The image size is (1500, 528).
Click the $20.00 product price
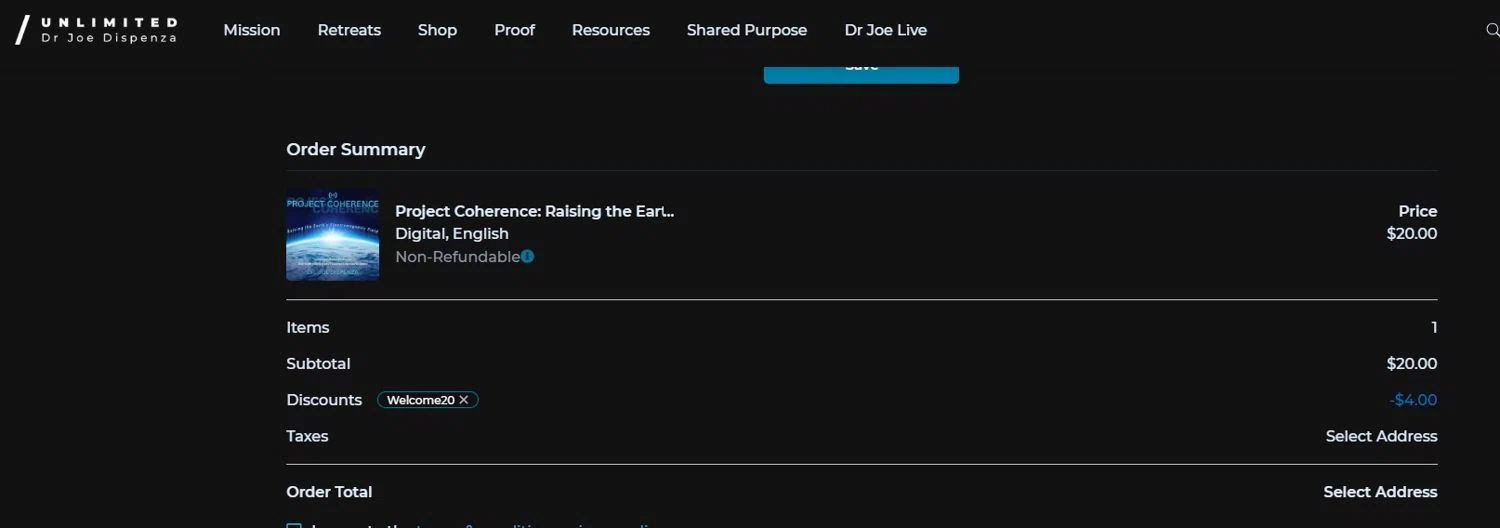click(1412, 234)
